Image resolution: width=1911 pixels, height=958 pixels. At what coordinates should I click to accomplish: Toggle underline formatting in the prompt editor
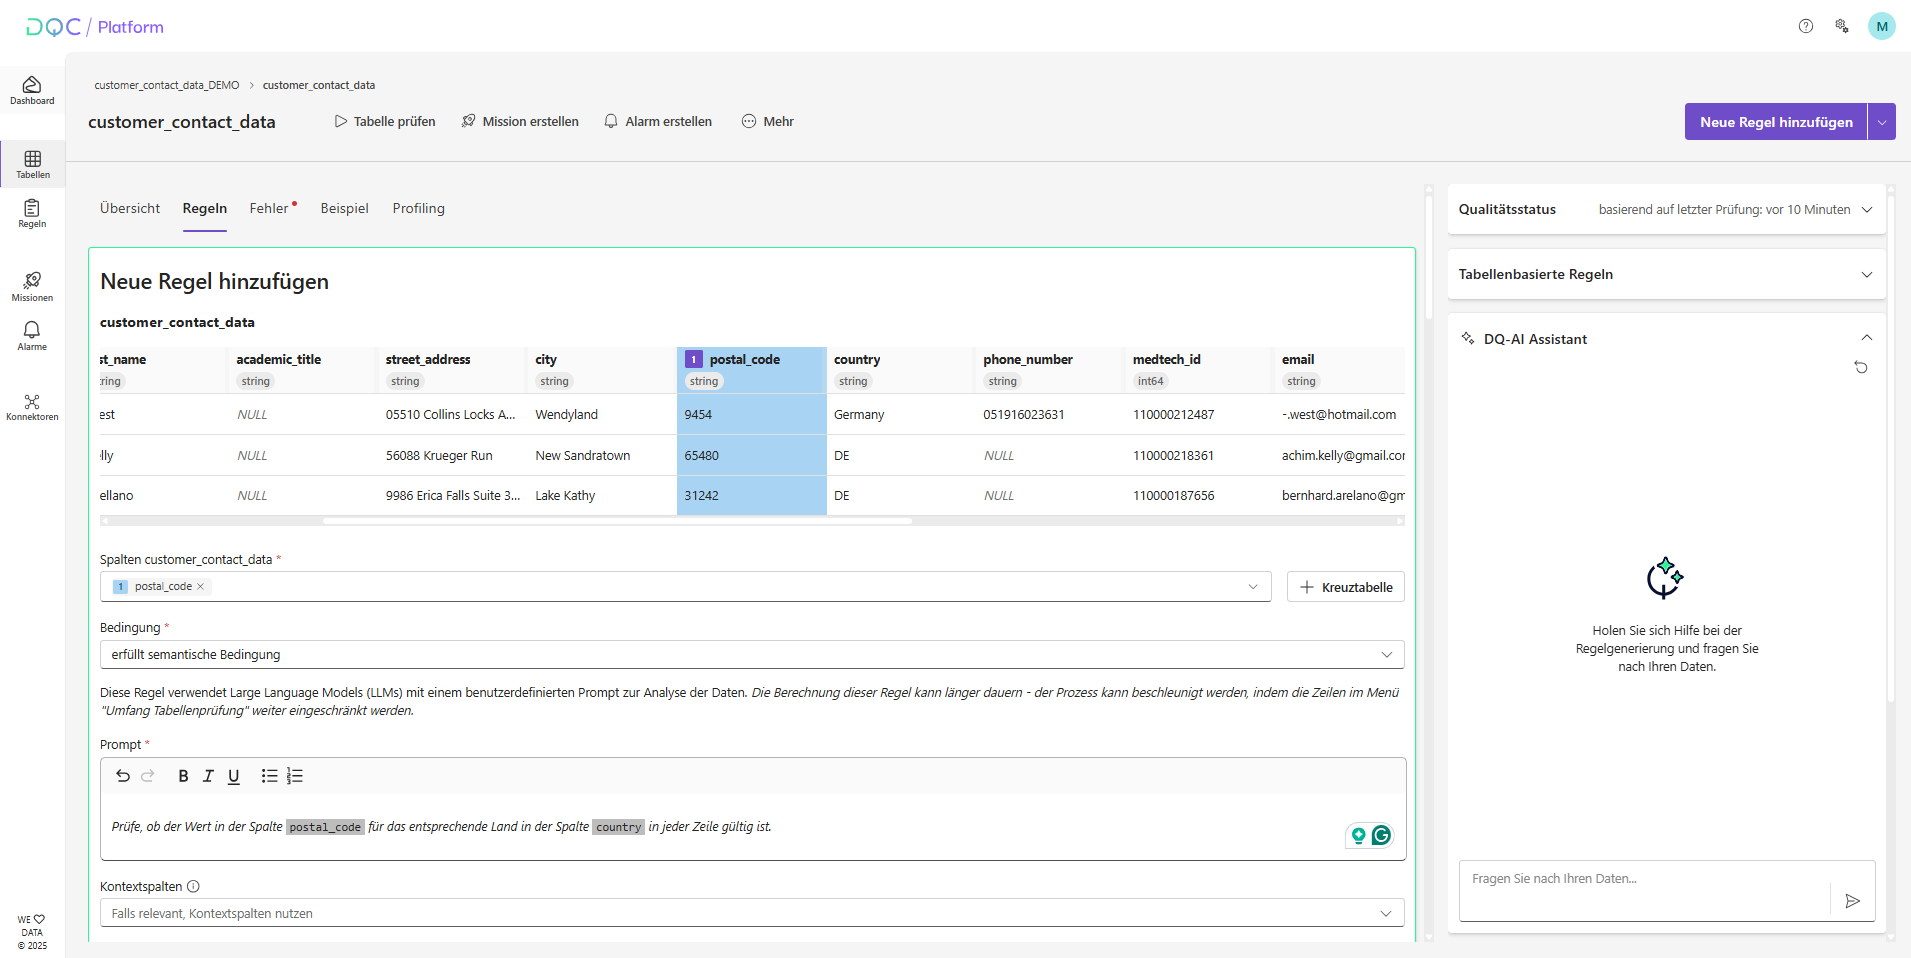pyautogui.click(x=234, y=776)
